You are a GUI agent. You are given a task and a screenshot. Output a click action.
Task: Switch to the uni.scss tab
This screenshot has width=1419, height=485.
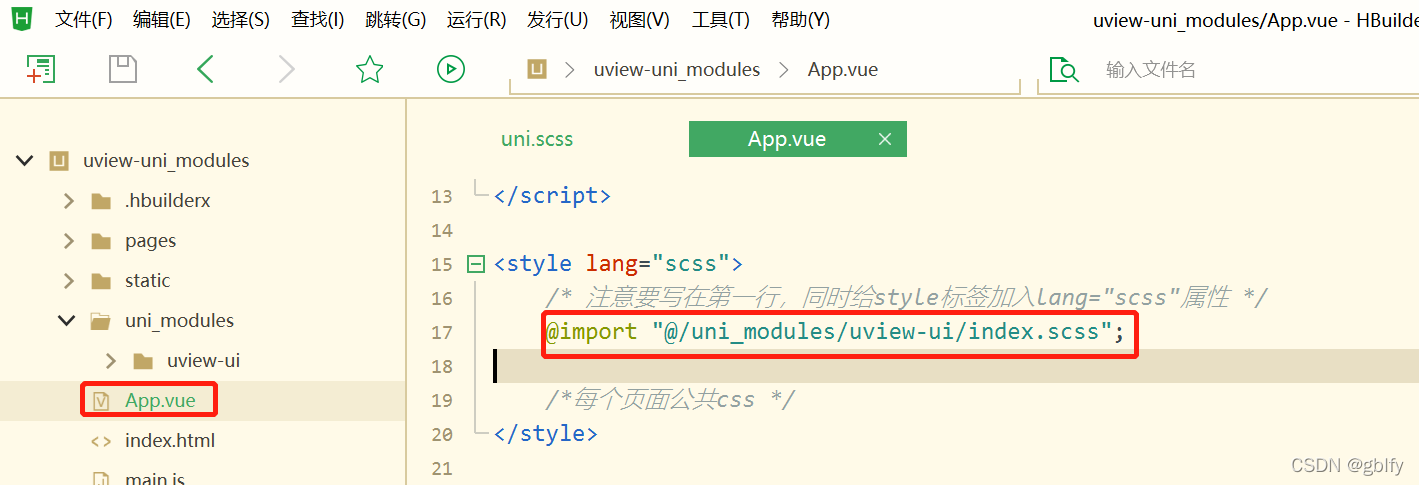click(x=537, y=139)
